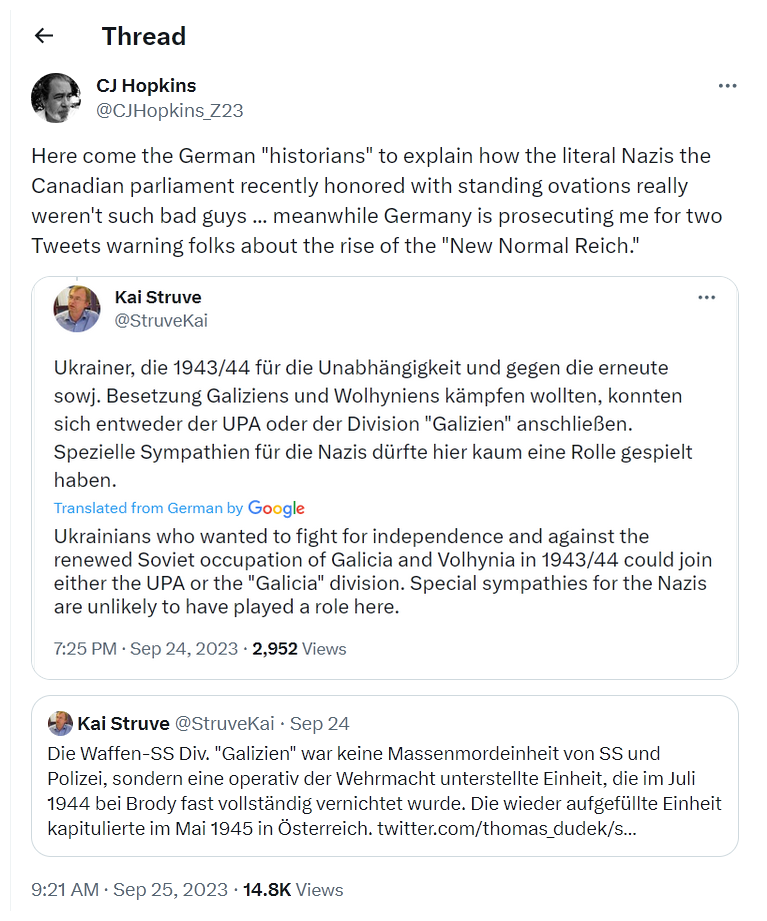Open Kai Struve name in second quoted tweet
The width and height of the screenshot is (767, 921).
tap(123, 723)
